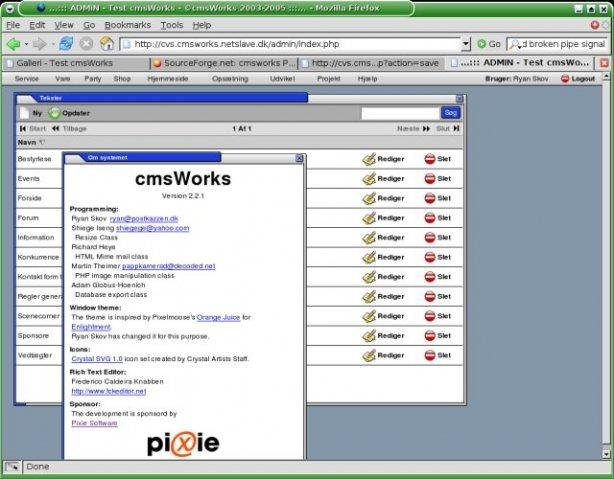Reload the page with Firefox's Reload icon
Image resolution: width=614 pixels, height=479 pixels.
66,43
